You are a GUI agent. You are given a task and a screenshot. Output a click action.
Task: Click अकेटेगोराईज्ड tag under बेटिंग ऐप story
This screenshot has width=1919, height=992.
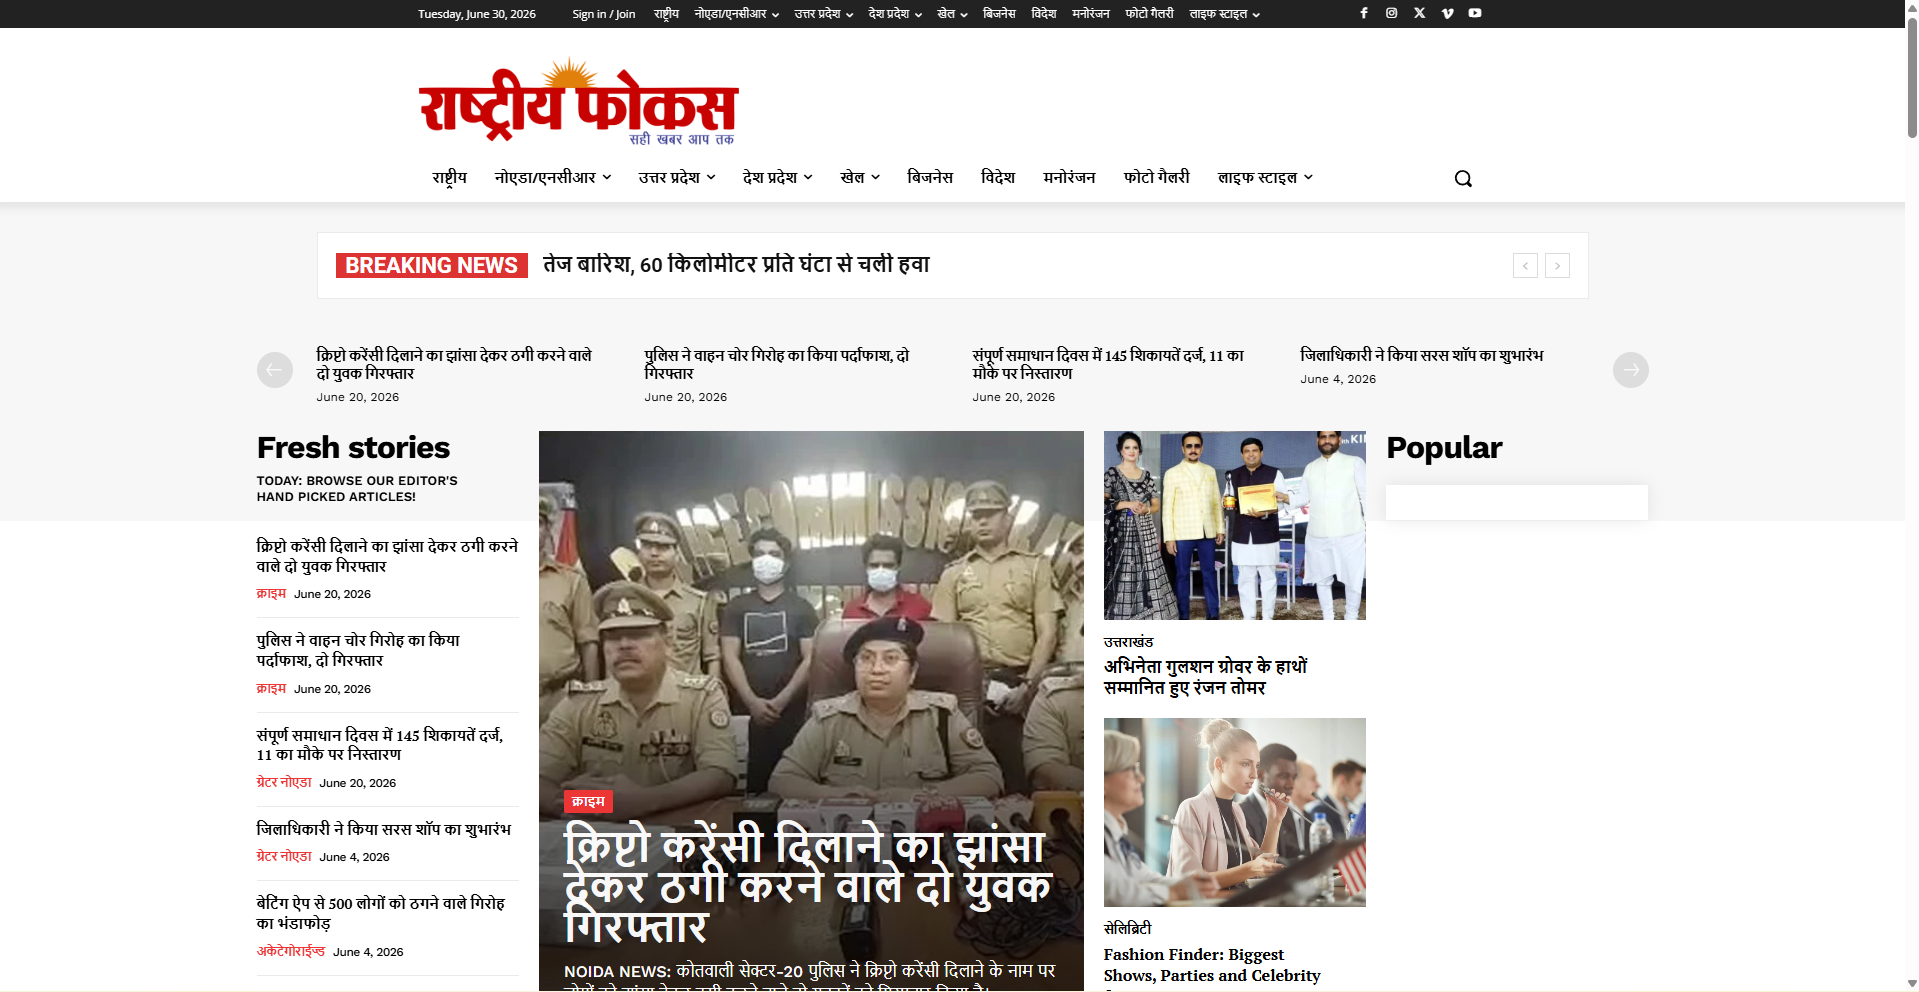291,951
